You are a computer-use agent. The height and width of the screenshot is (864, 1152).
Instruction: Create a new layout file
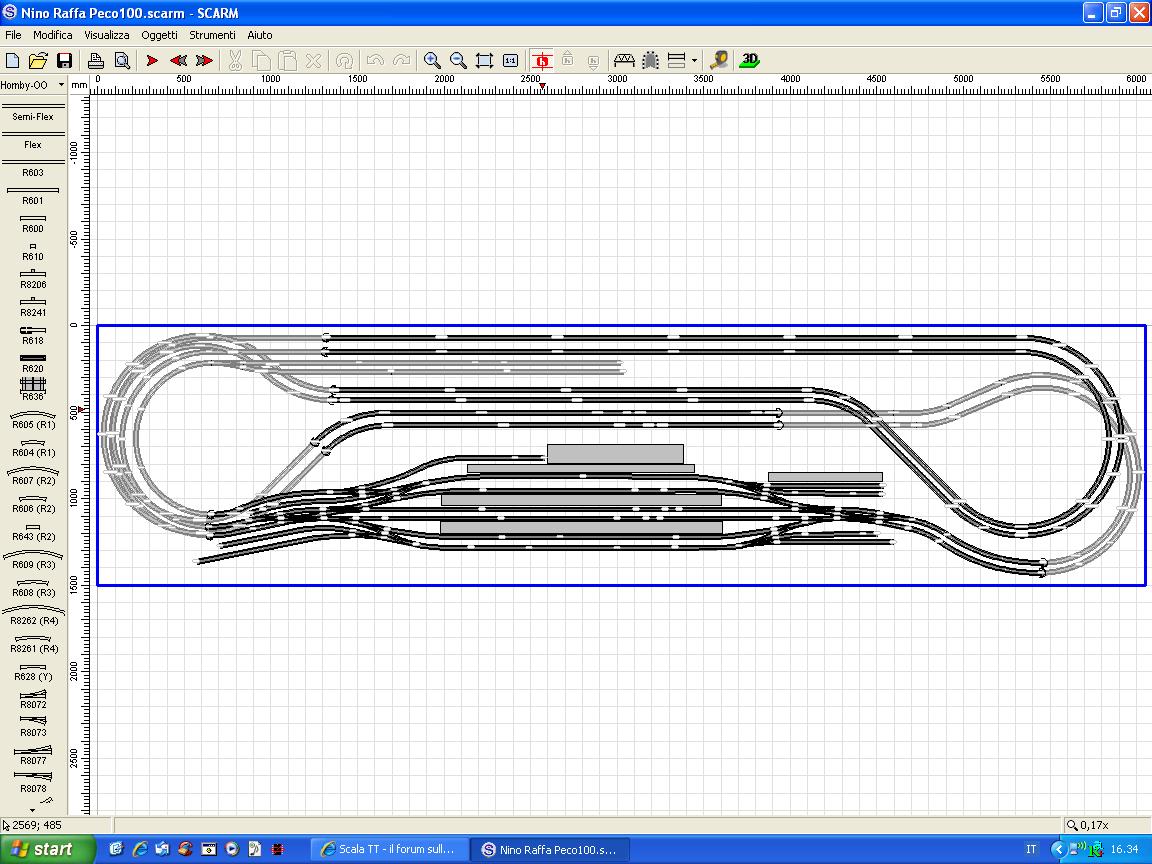coord(12,60)
